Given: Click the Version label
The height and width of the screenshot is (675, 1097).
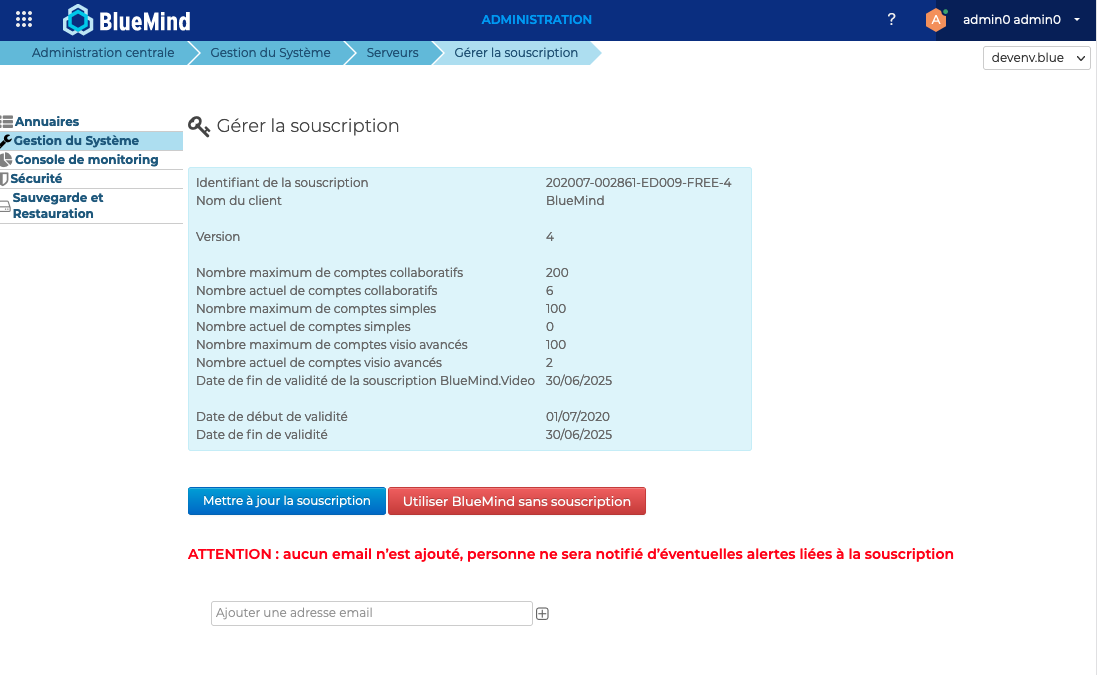Looking at the screenshot, I should pyautogui.click(x=218, y=237).
